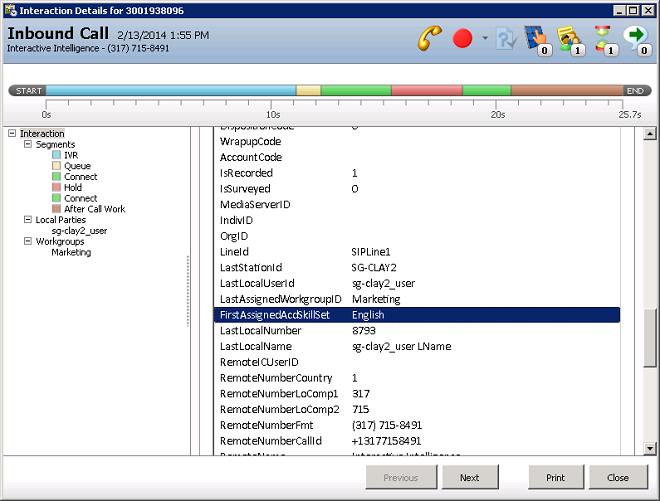Click the people with note icon

tap(570, 39)
